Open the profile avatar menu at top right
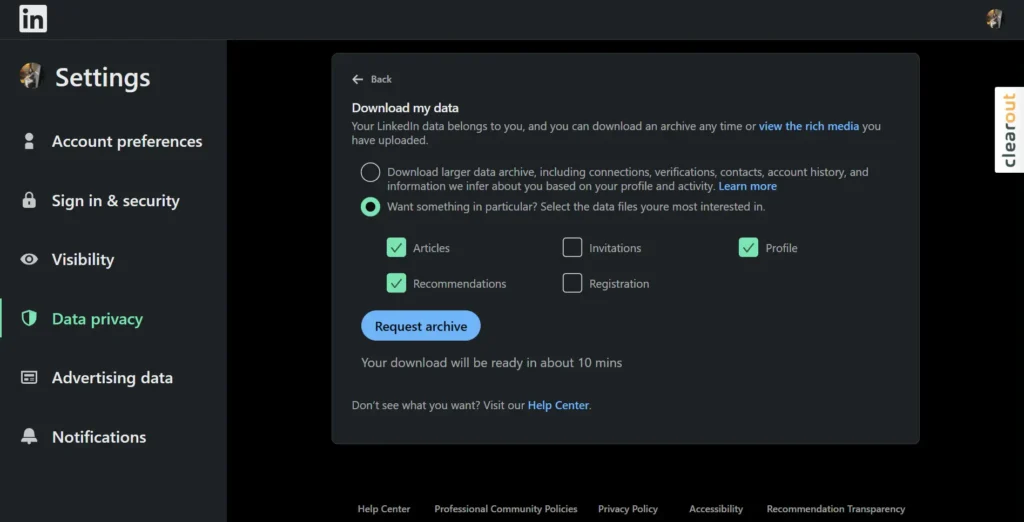1024x522 pixels. tap(994, 19)
